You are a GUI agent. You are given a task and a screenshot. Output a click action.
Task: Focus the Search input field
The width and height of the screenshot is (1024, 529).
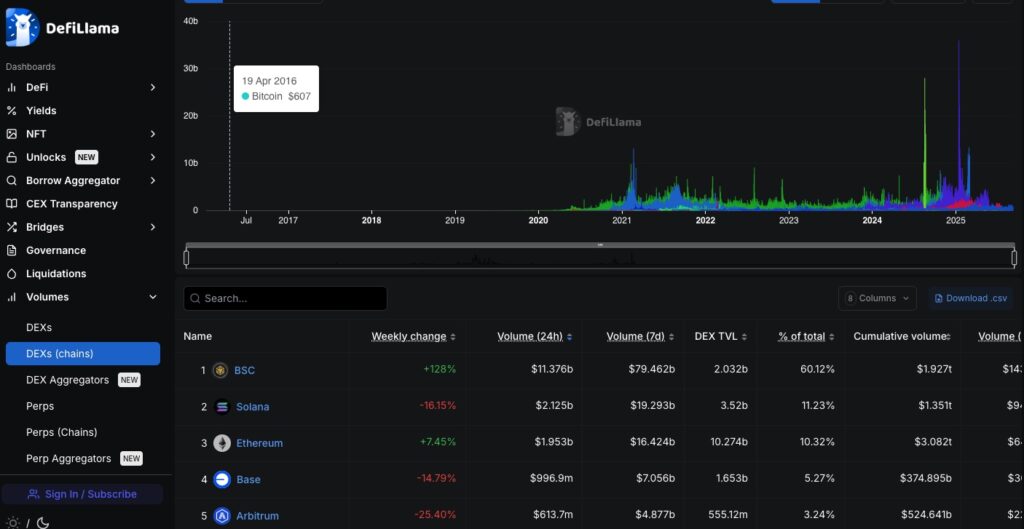point(285,298)
